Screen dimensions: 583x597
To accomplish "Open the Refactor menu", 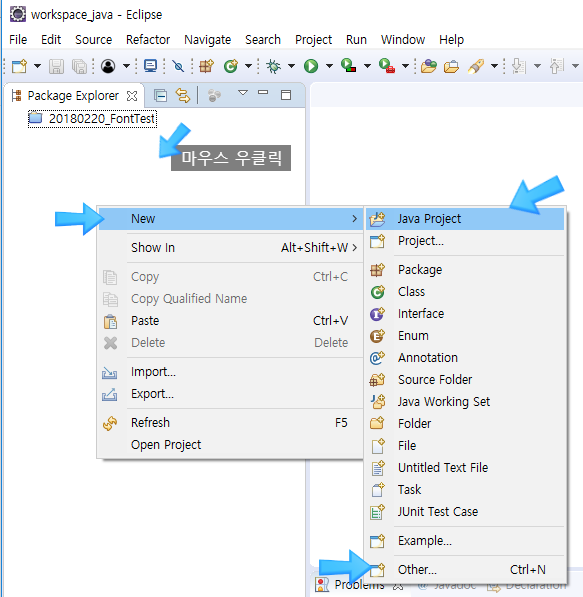I will click(148, 40).
